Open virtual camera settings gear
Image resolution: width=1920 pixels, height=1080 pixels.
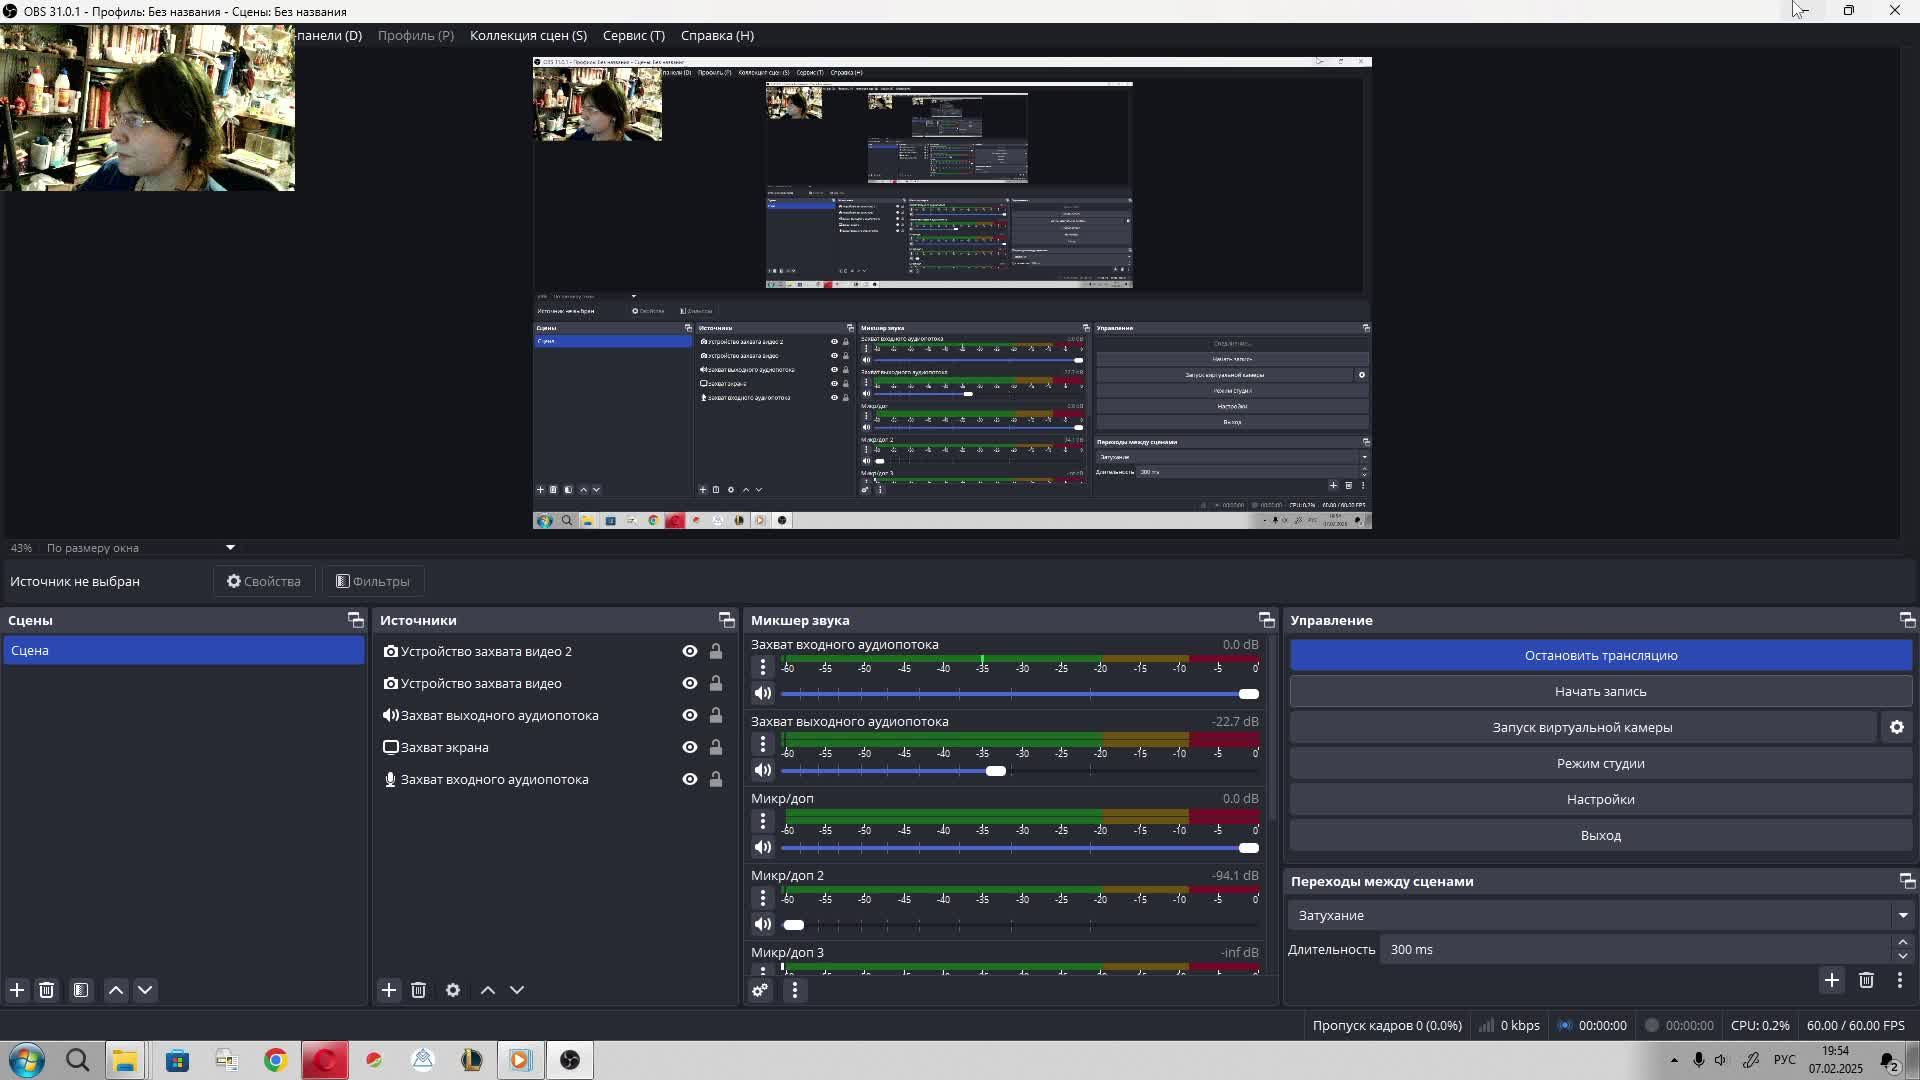pyautogui.click(x=1896, y=728)
